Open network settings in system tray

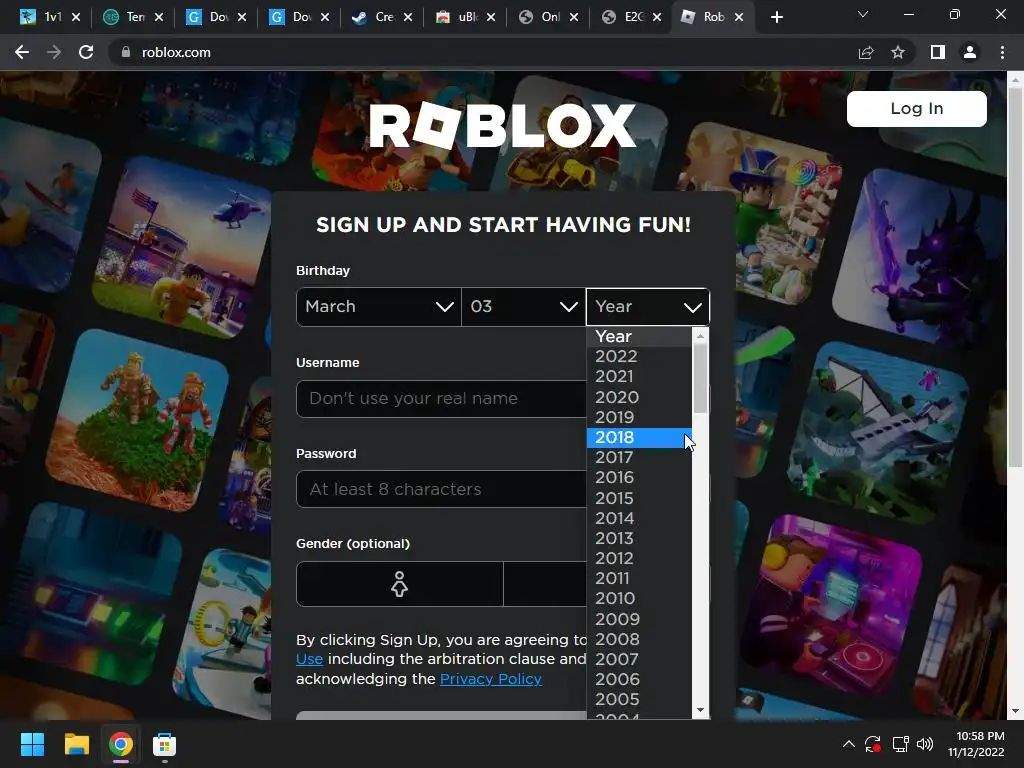coord(901,744)
